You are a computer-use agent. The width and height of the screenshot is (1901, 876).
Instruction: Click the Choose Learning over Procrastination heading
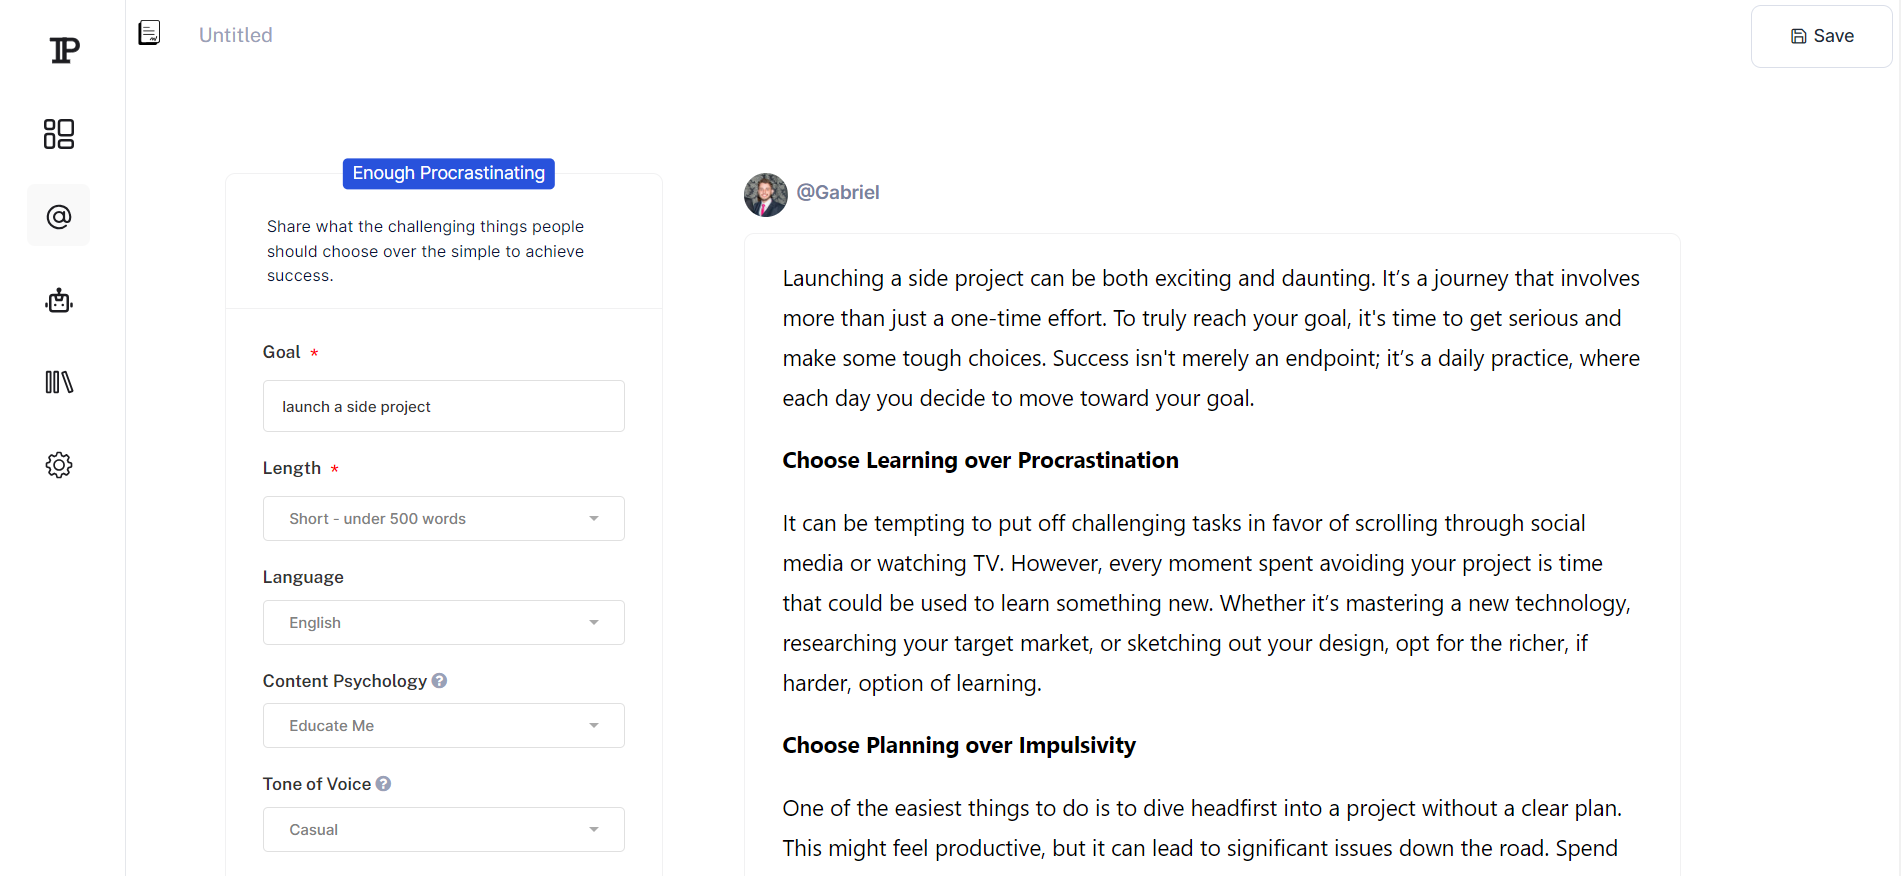980,460
